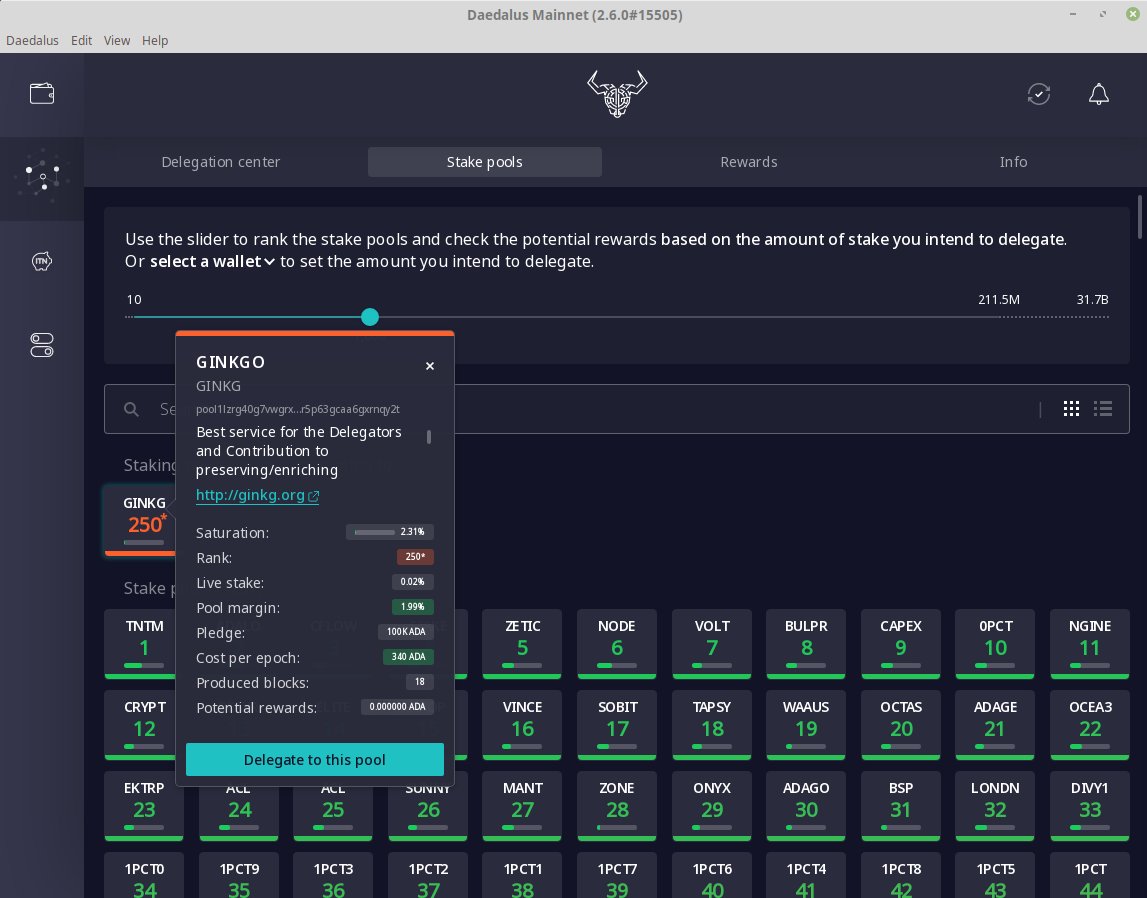1147x898 pixels.
Task: Open the LONDN pool ranked 32
Action: click(996, 806)
